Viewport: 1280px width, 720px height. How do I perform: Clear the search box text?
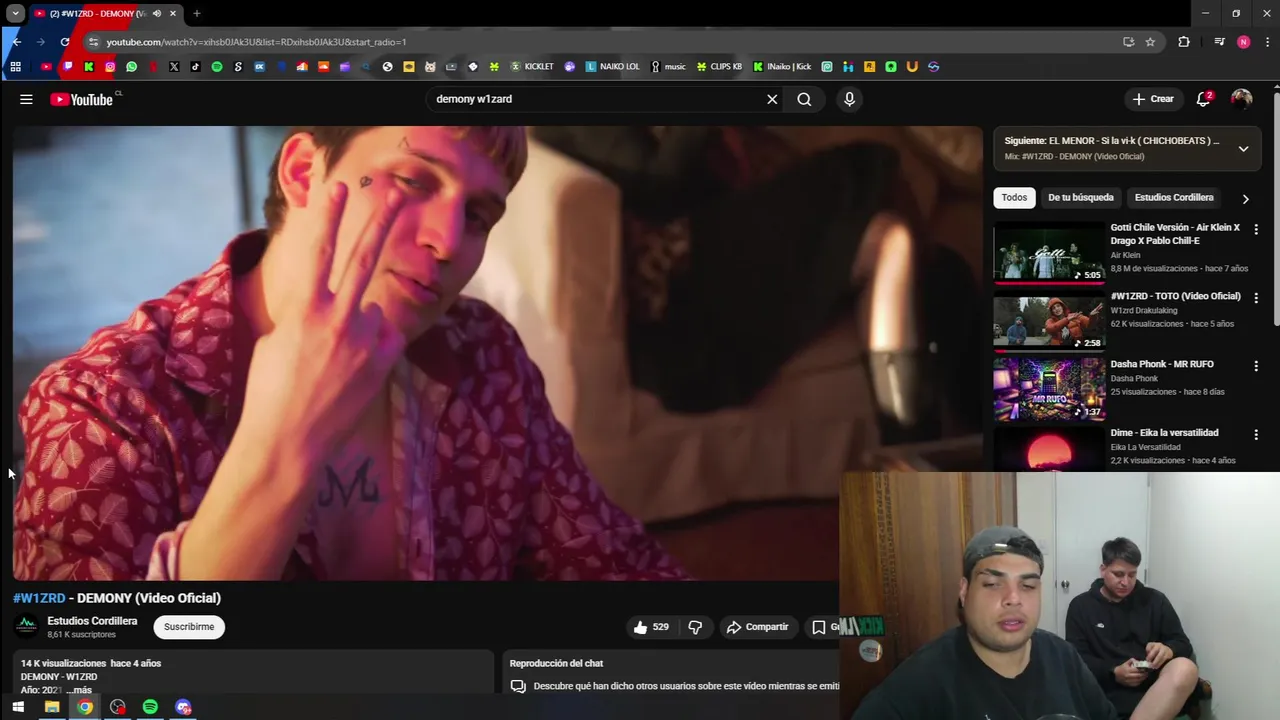click(772, 99)
